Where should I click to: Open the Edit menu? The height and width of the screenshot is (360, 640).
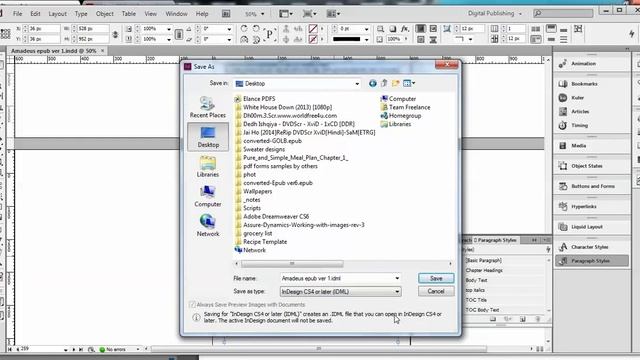[36, 13]
